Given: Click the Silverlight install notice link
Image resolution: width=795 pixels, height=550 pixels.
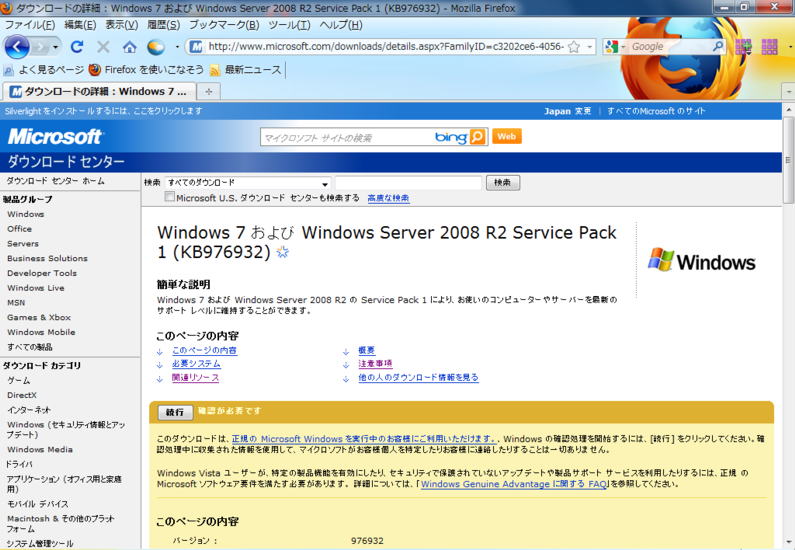Looking at the screenshot, I should coord(103,111).
